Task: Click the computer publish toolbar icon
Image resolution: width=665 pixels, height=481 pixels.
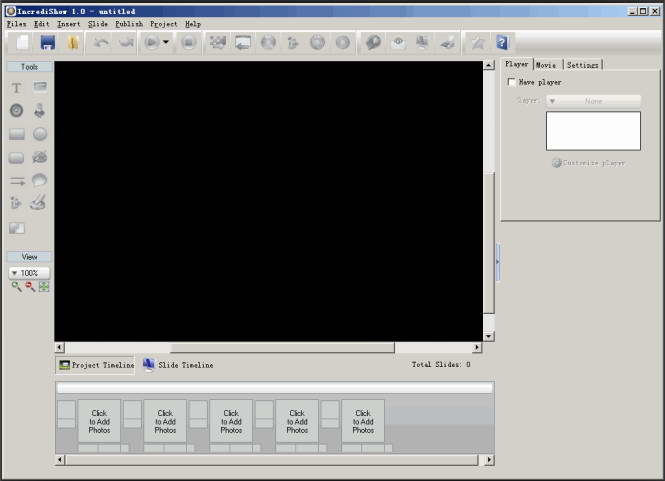Action: click(x=422, y=42)
